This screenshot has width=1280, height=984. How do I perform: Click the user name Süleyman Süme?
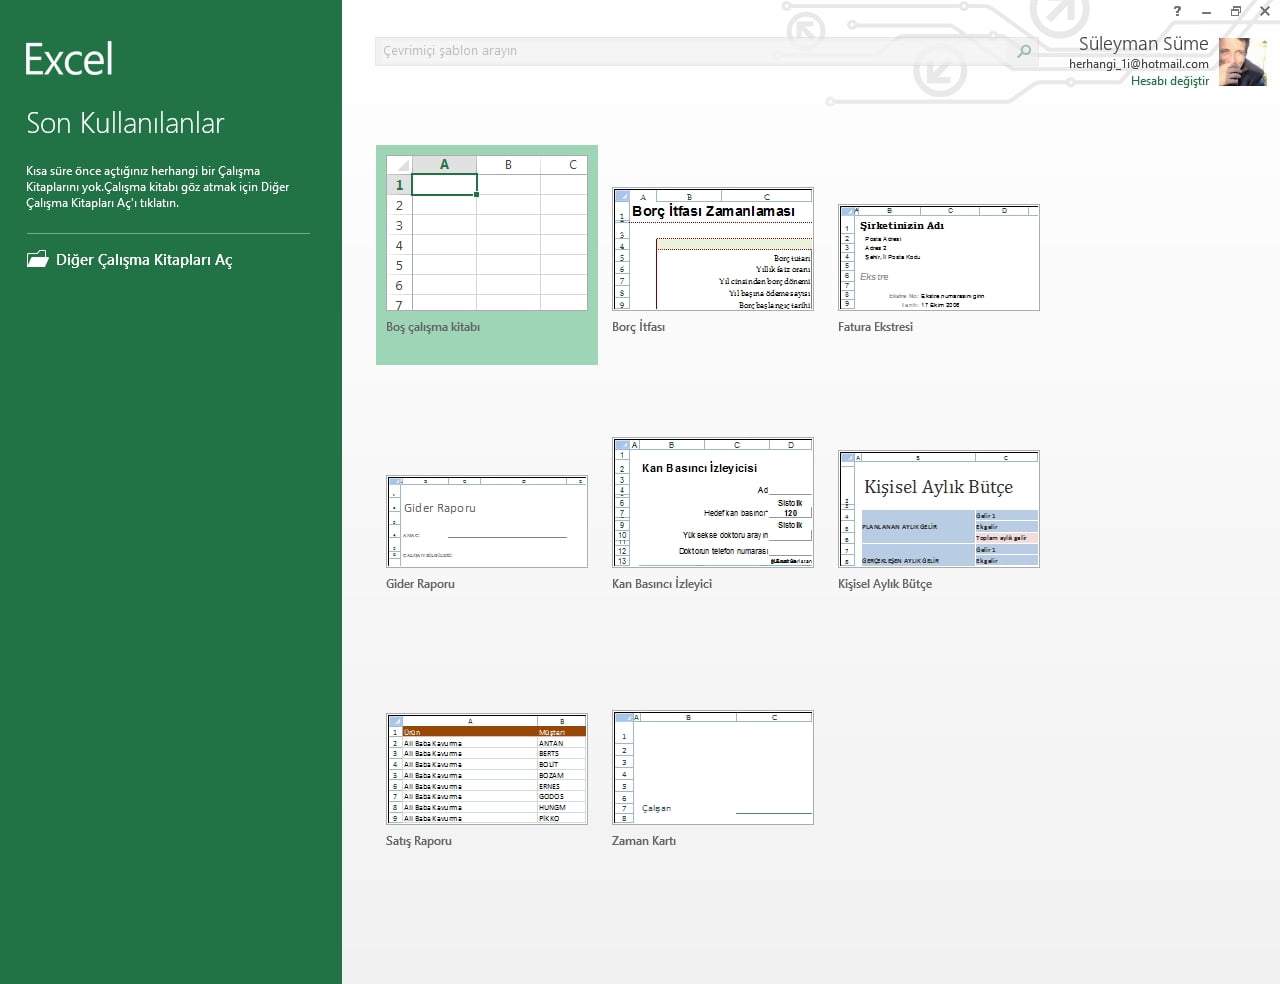[1143, 43]
